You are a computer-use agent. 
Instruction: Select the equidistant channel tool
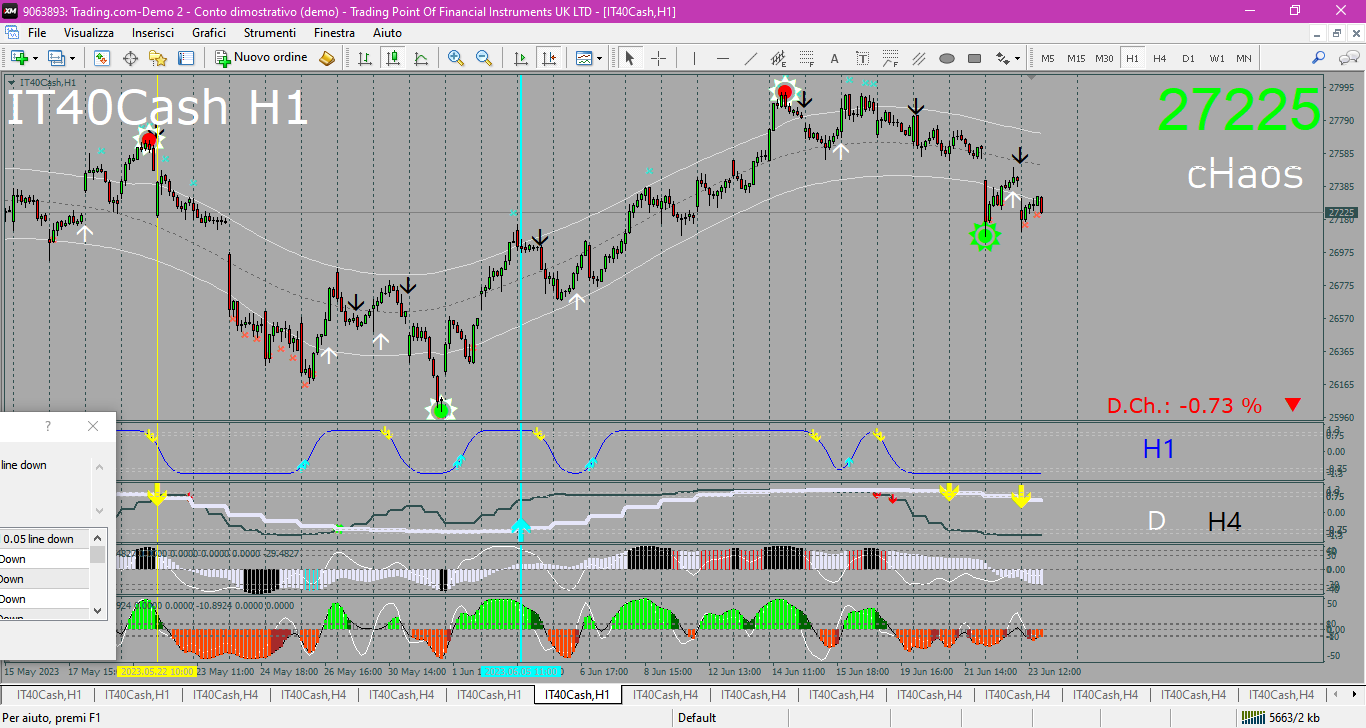pos(778,58)
